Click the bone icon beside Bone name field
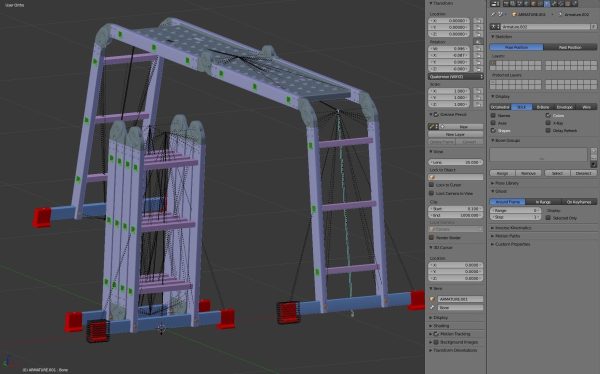600x374 pixels. 432,307
